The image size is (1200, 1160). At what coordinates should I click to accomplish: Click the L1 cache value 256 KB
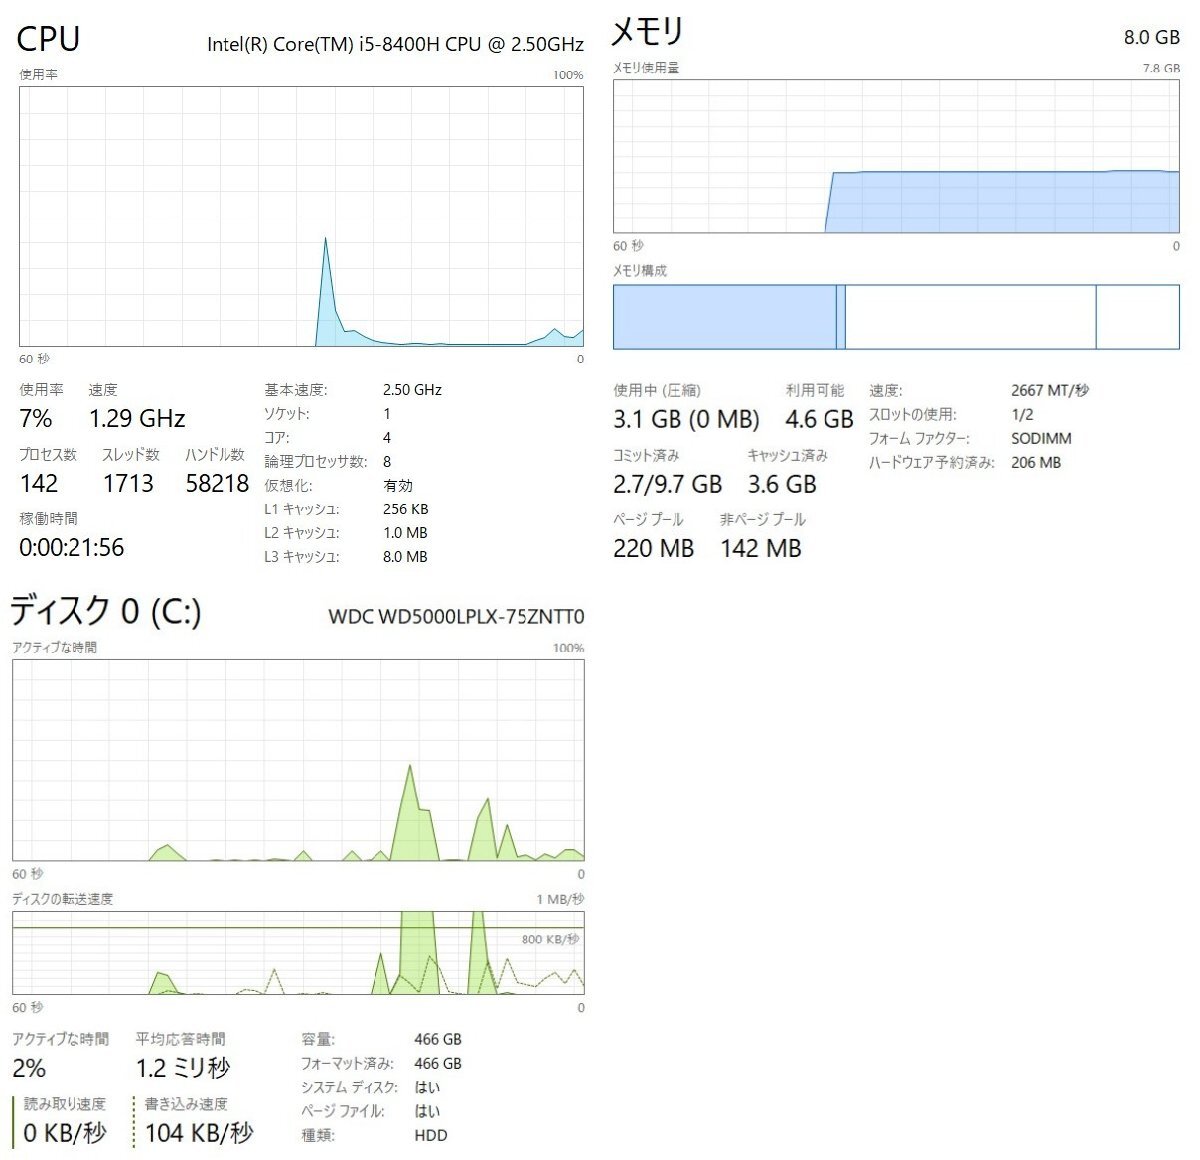click(x=406, y=509)
